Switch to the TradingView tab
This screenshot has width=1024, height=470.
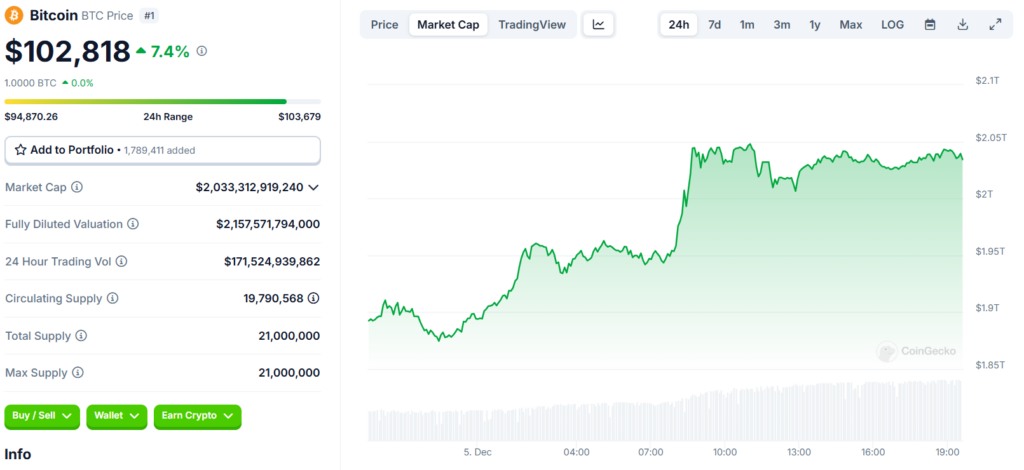click(x=532, y=24)
